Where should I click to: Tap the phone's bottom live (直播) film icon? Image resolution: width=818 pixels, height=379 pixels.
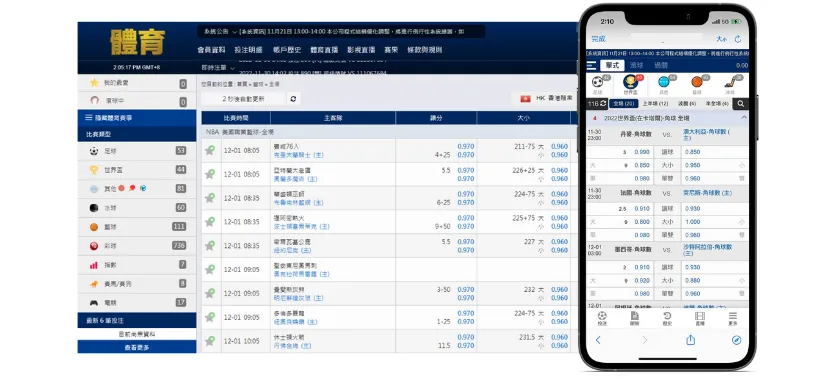tap(700, 318)
